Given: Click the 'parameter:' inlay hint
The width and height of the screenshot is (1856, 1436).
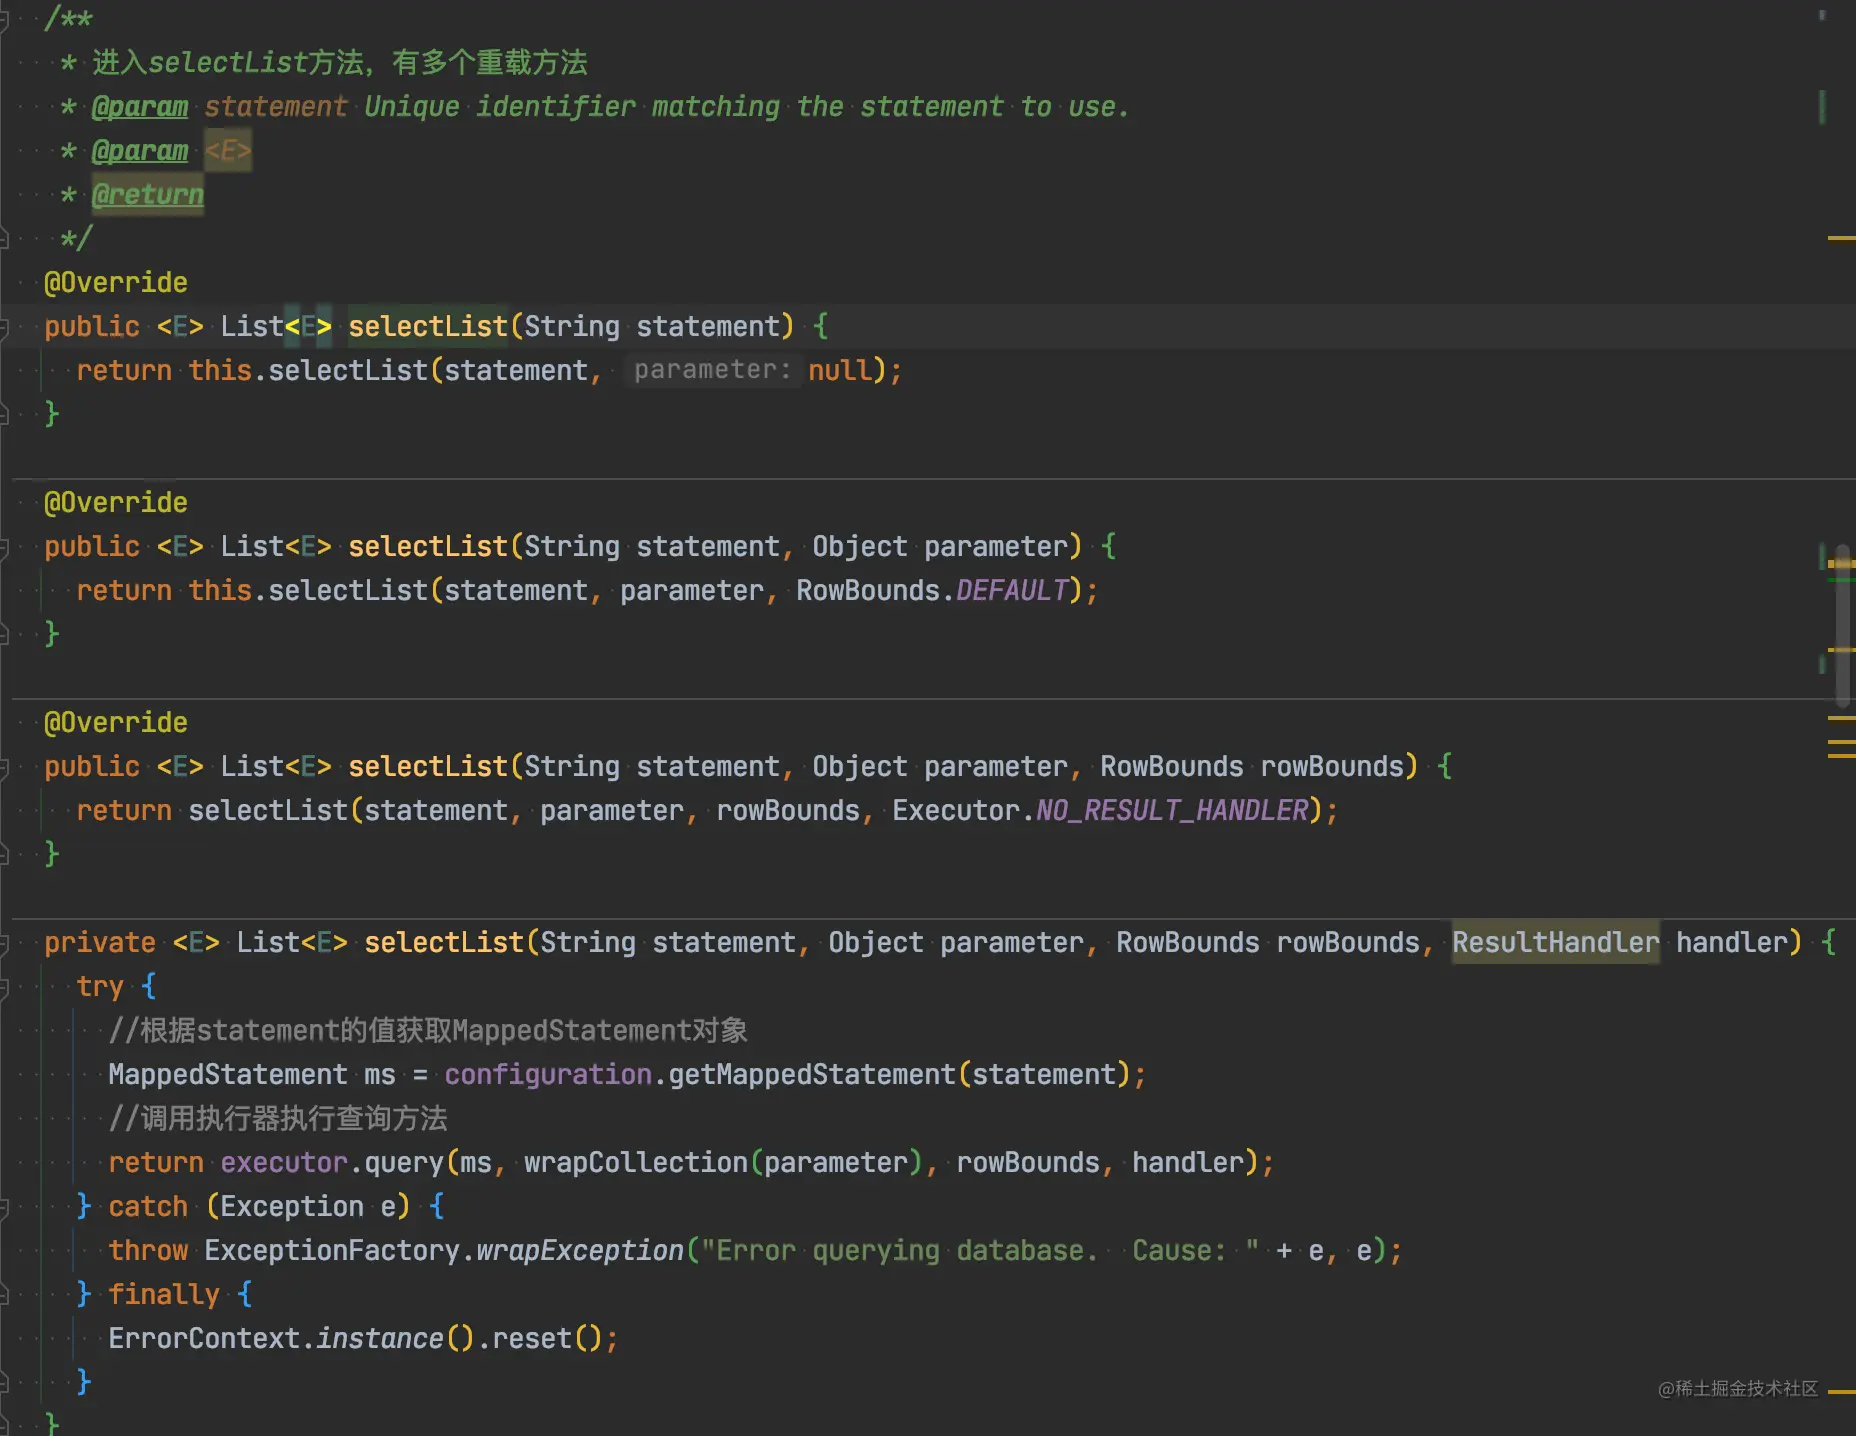Looking at the screenshot, I should tap(712, 371).
